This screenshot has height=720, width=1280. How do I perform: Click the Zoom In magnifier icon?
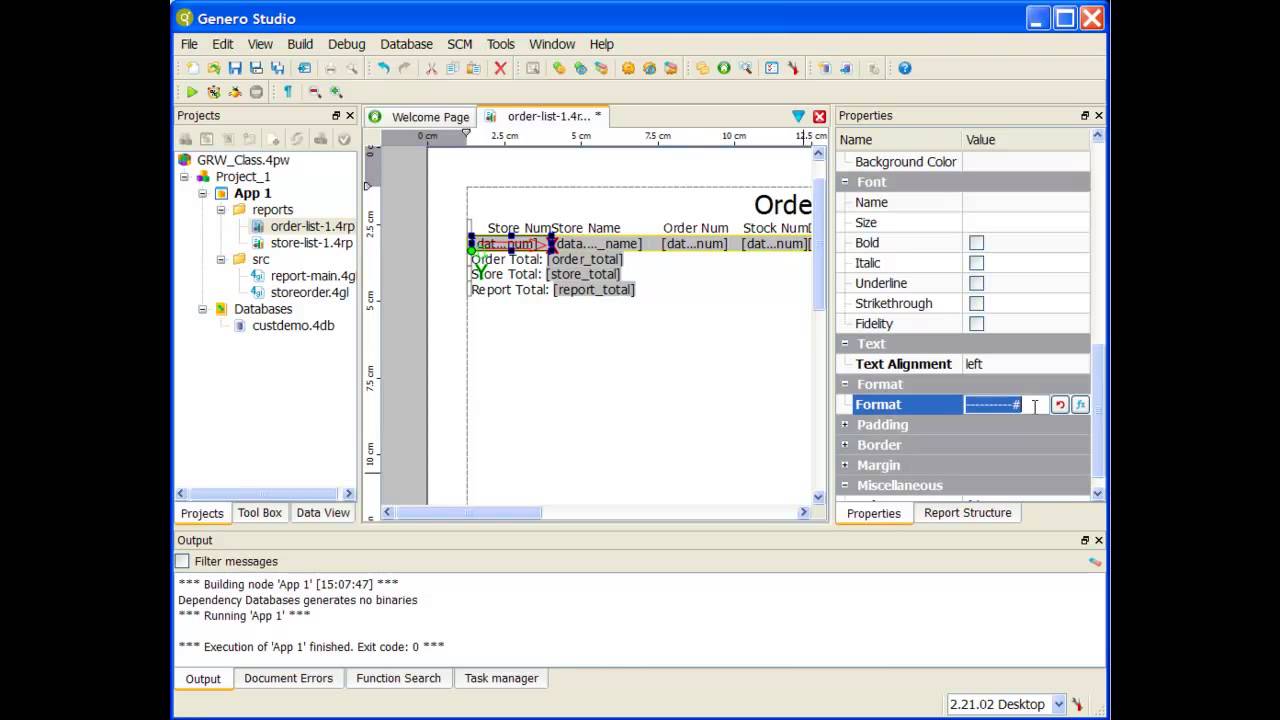click(336, 92)
